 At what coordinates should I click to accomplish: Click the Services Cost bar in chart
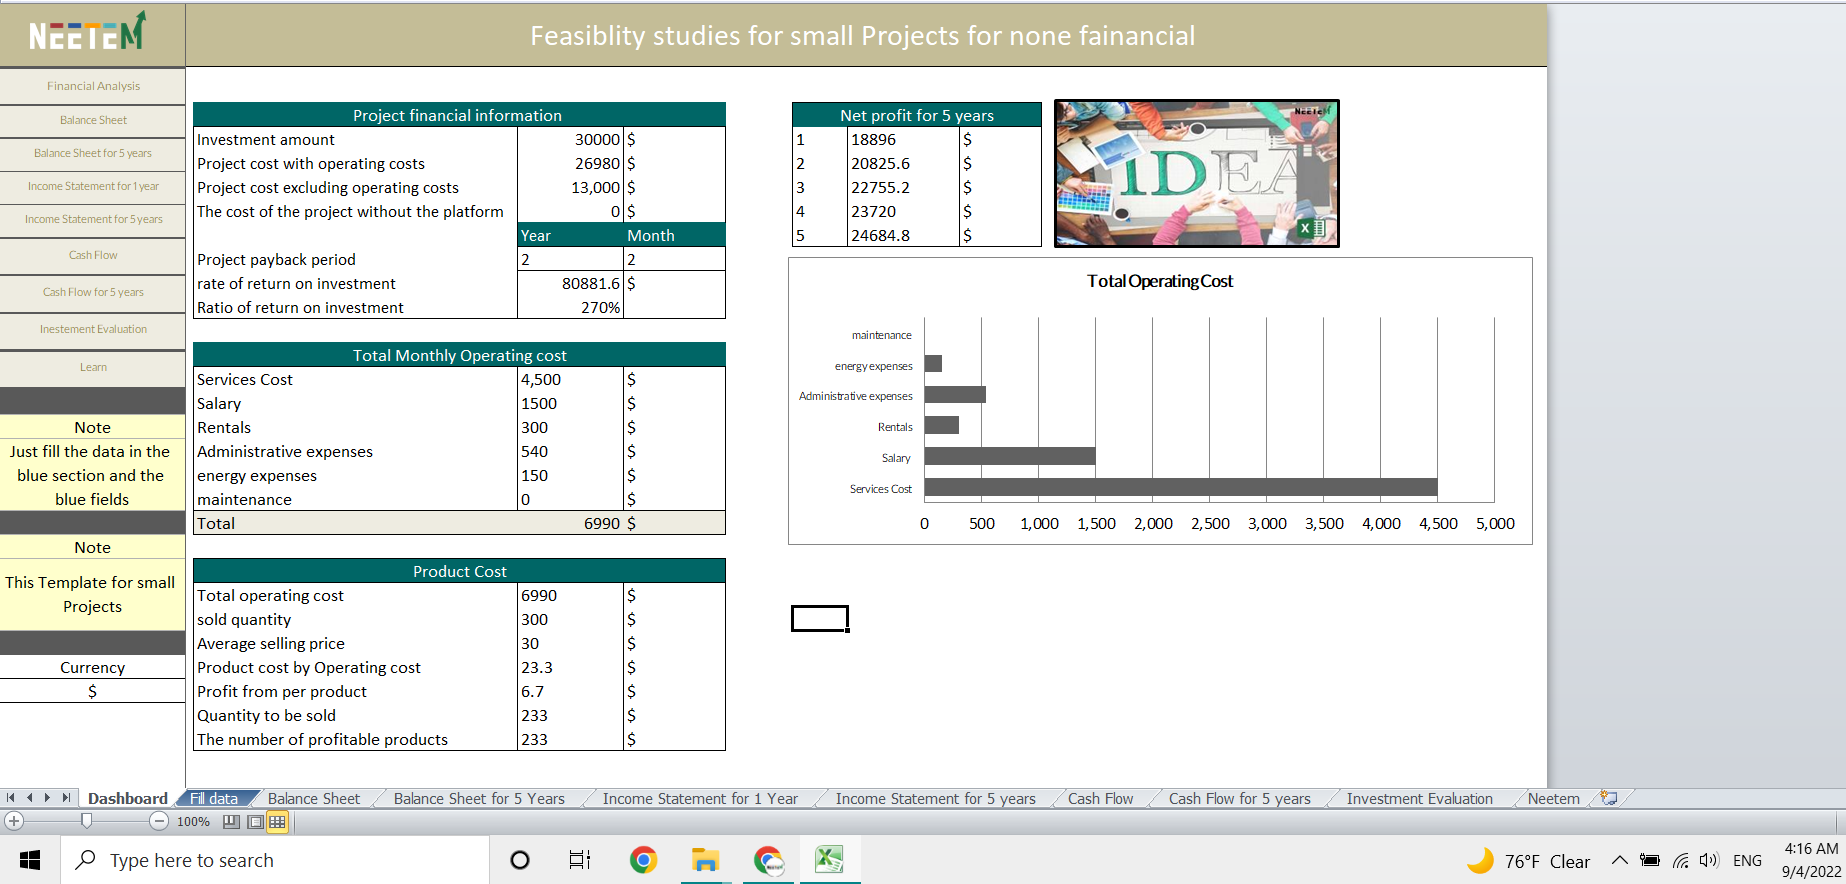(1181, 487)
